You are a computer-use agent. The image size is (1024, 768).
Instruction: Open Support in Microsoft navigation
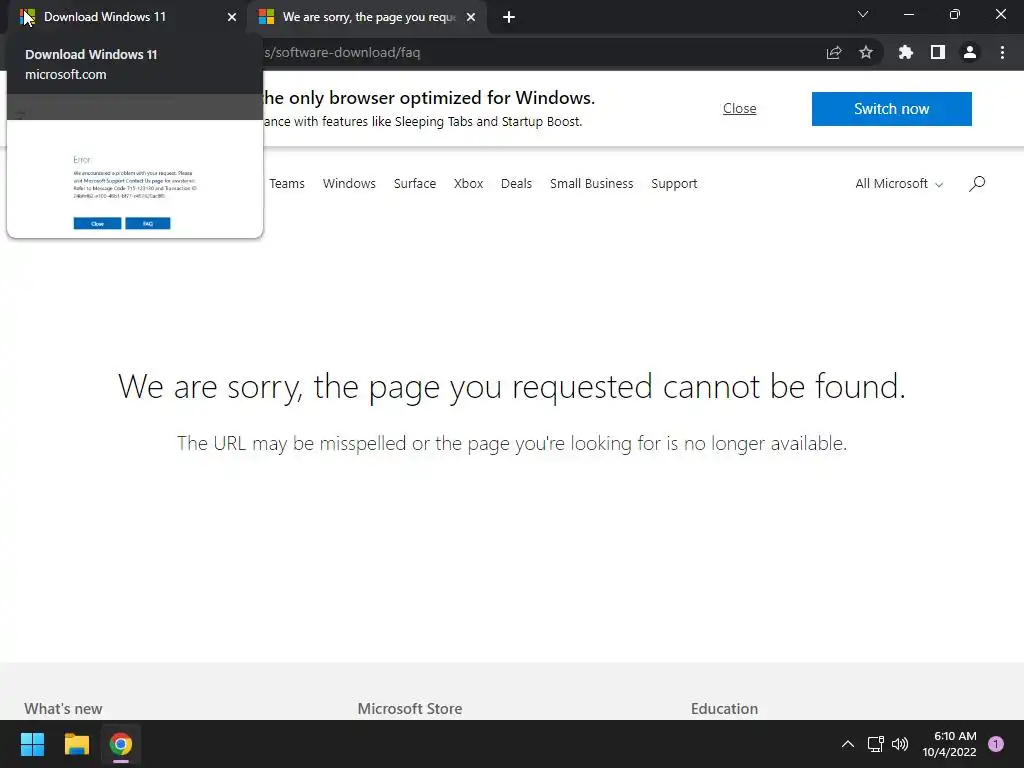tap(674, 184)
